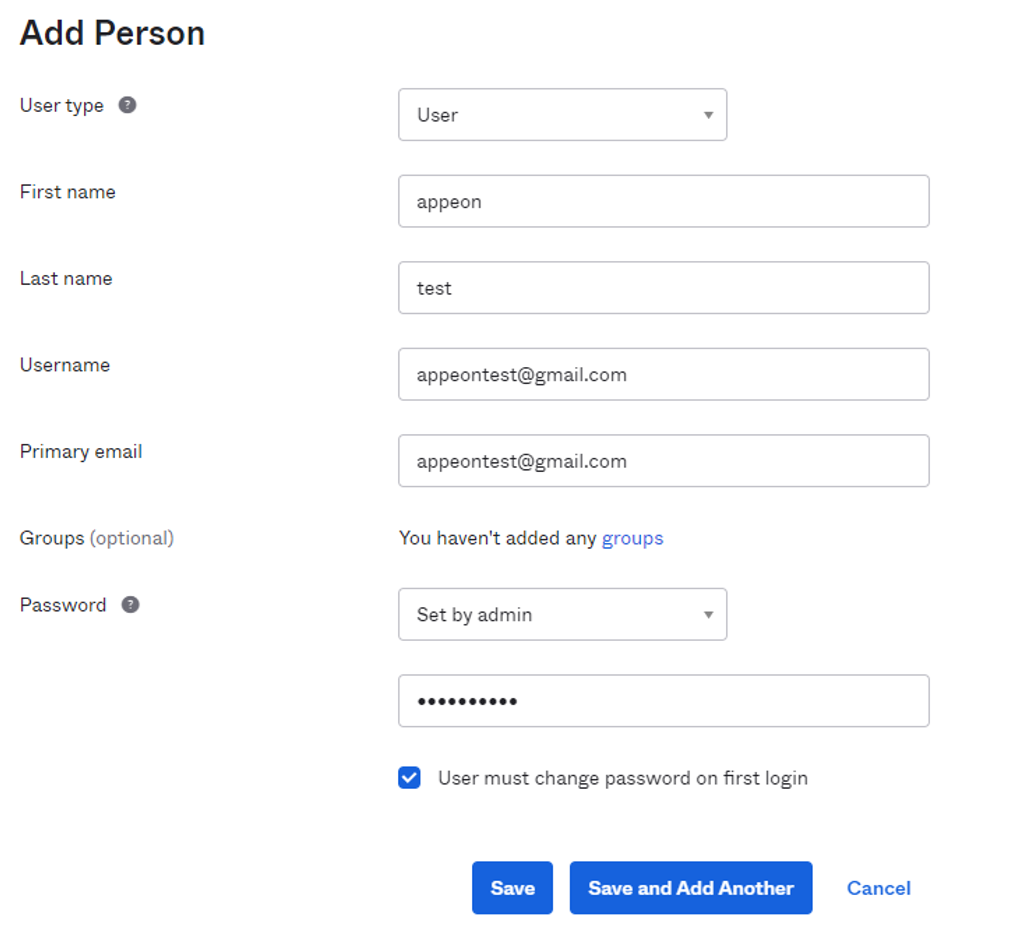Click the 'User type' label text

coord(62,106)
